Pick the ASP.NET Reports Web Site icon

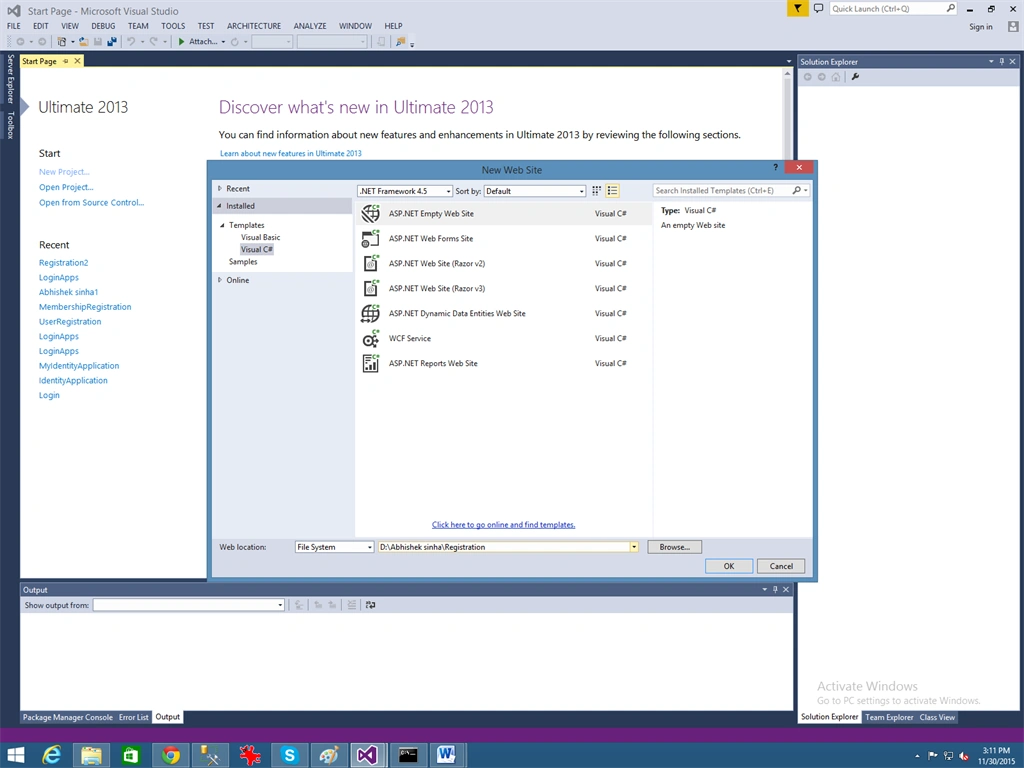pyautogui.click(x=370, y=363)
